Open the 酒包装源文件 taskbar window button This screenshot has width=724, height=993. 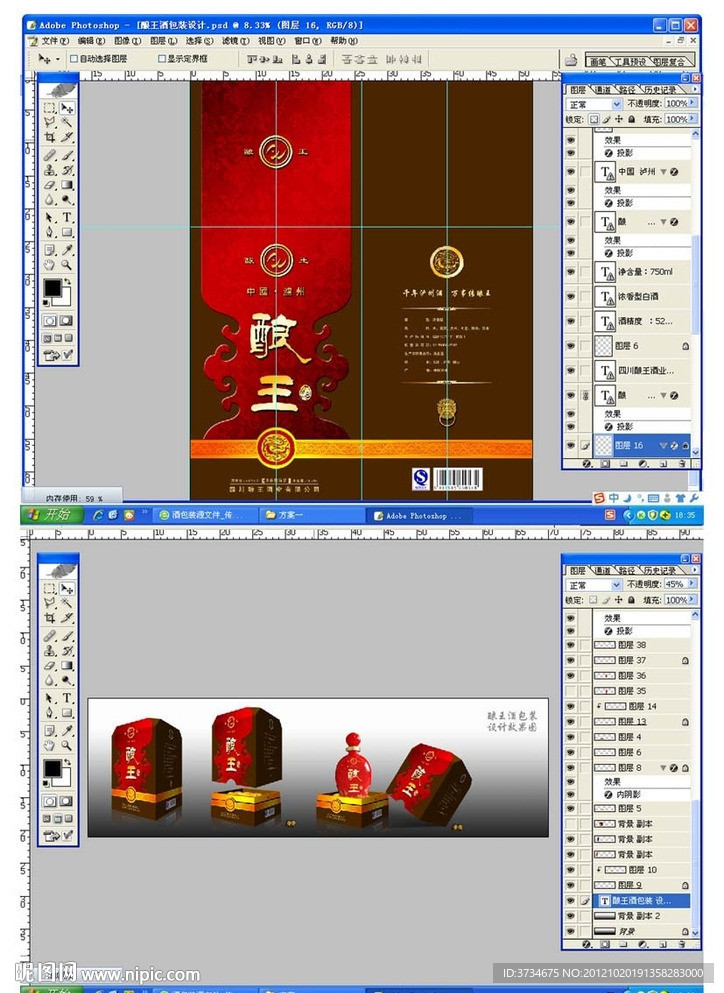tap(206, 515)
